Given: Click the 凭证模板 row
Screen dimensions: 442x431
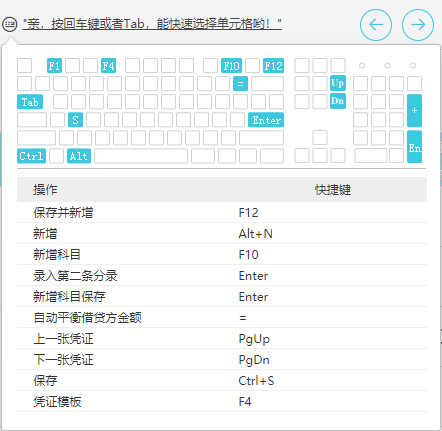Looking at the screenshot, I should point(222,401).
